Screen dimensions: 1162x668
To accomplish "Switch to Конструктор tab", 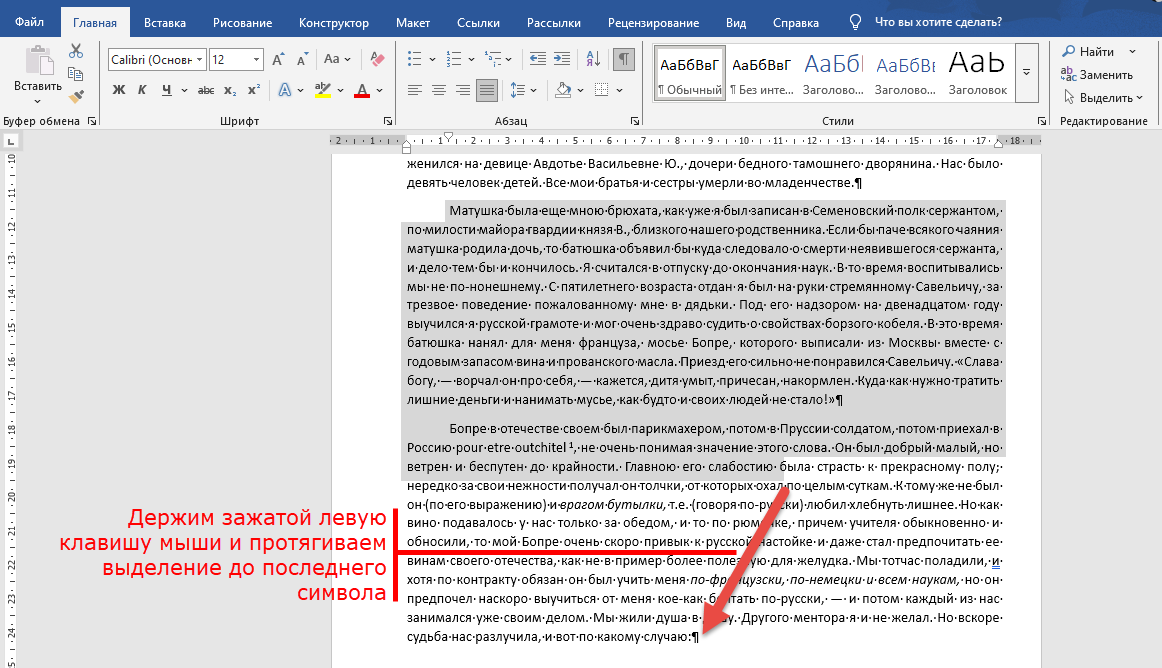I will tap(333, 22).
